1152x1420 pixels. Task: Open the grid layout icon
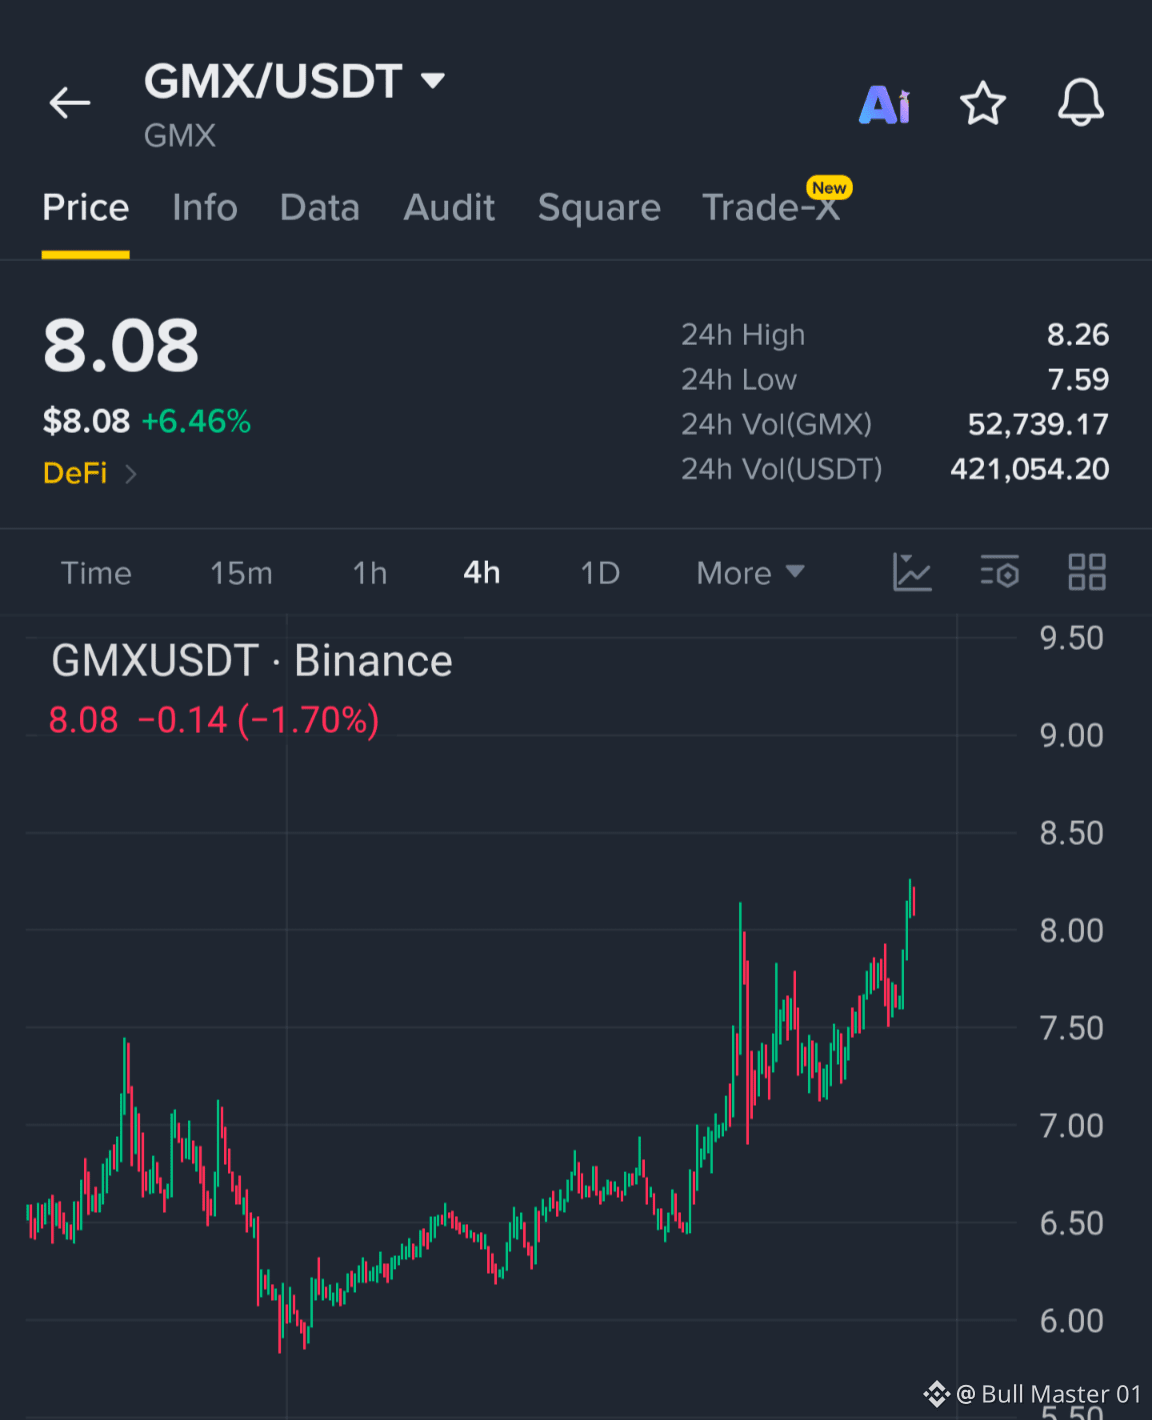tap(1087, 572)
